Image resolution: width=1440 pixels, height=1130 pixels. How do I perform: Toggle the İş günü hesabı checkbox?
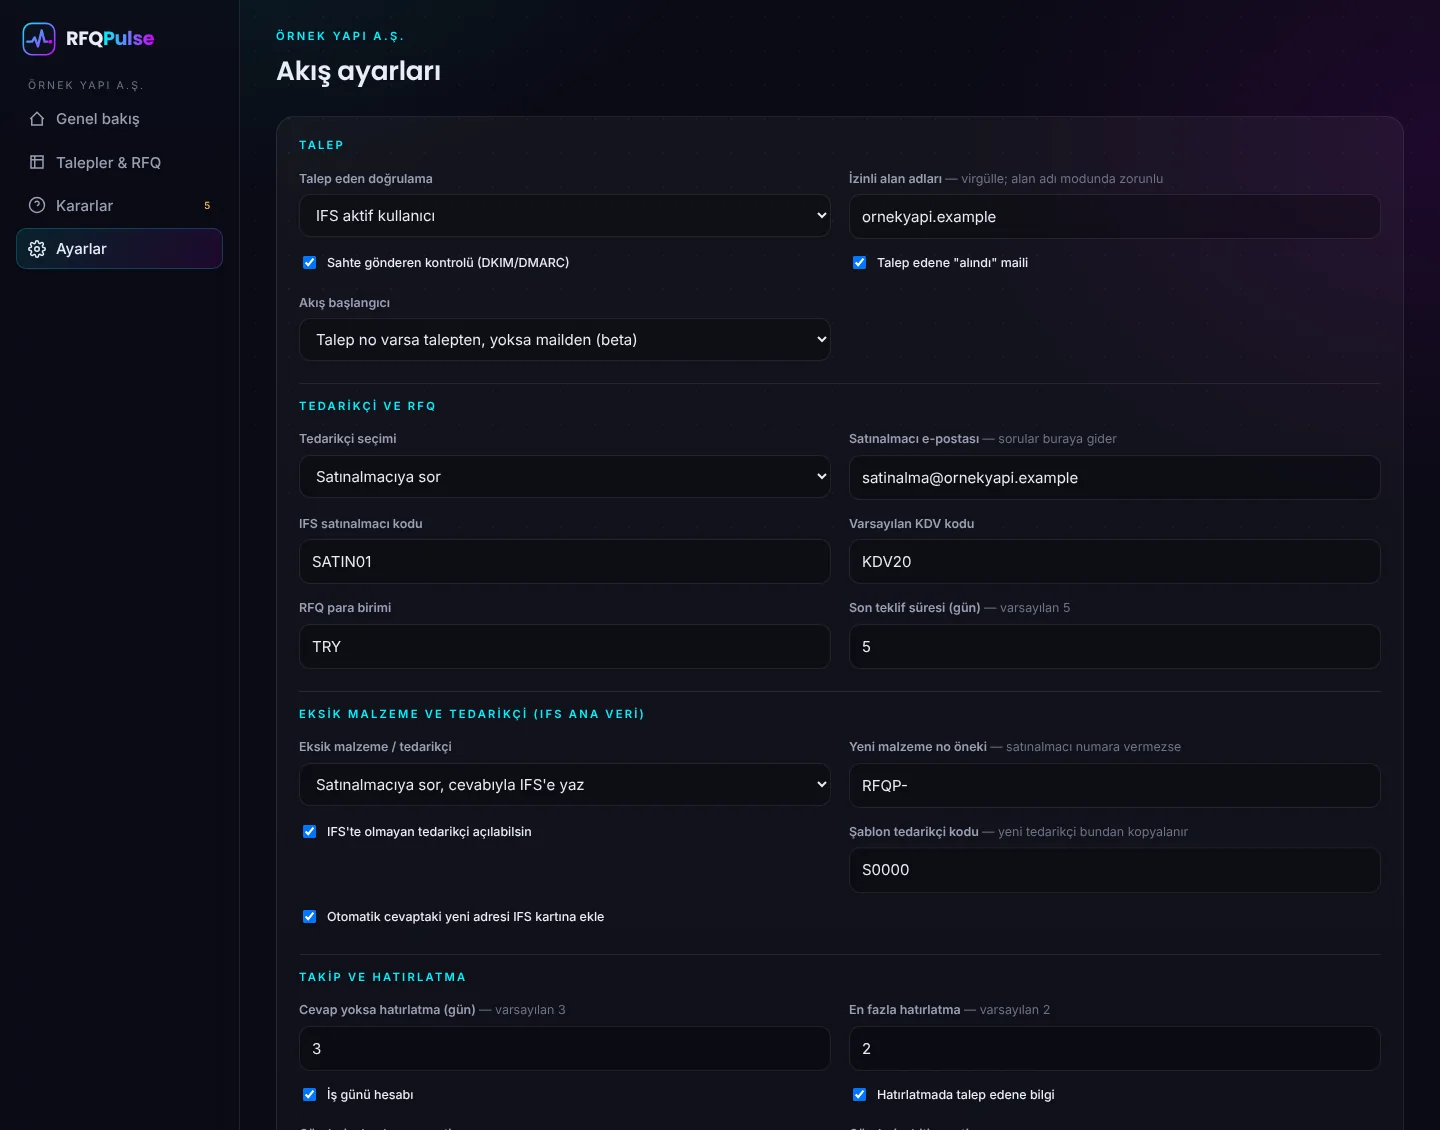coord(310,1095)
